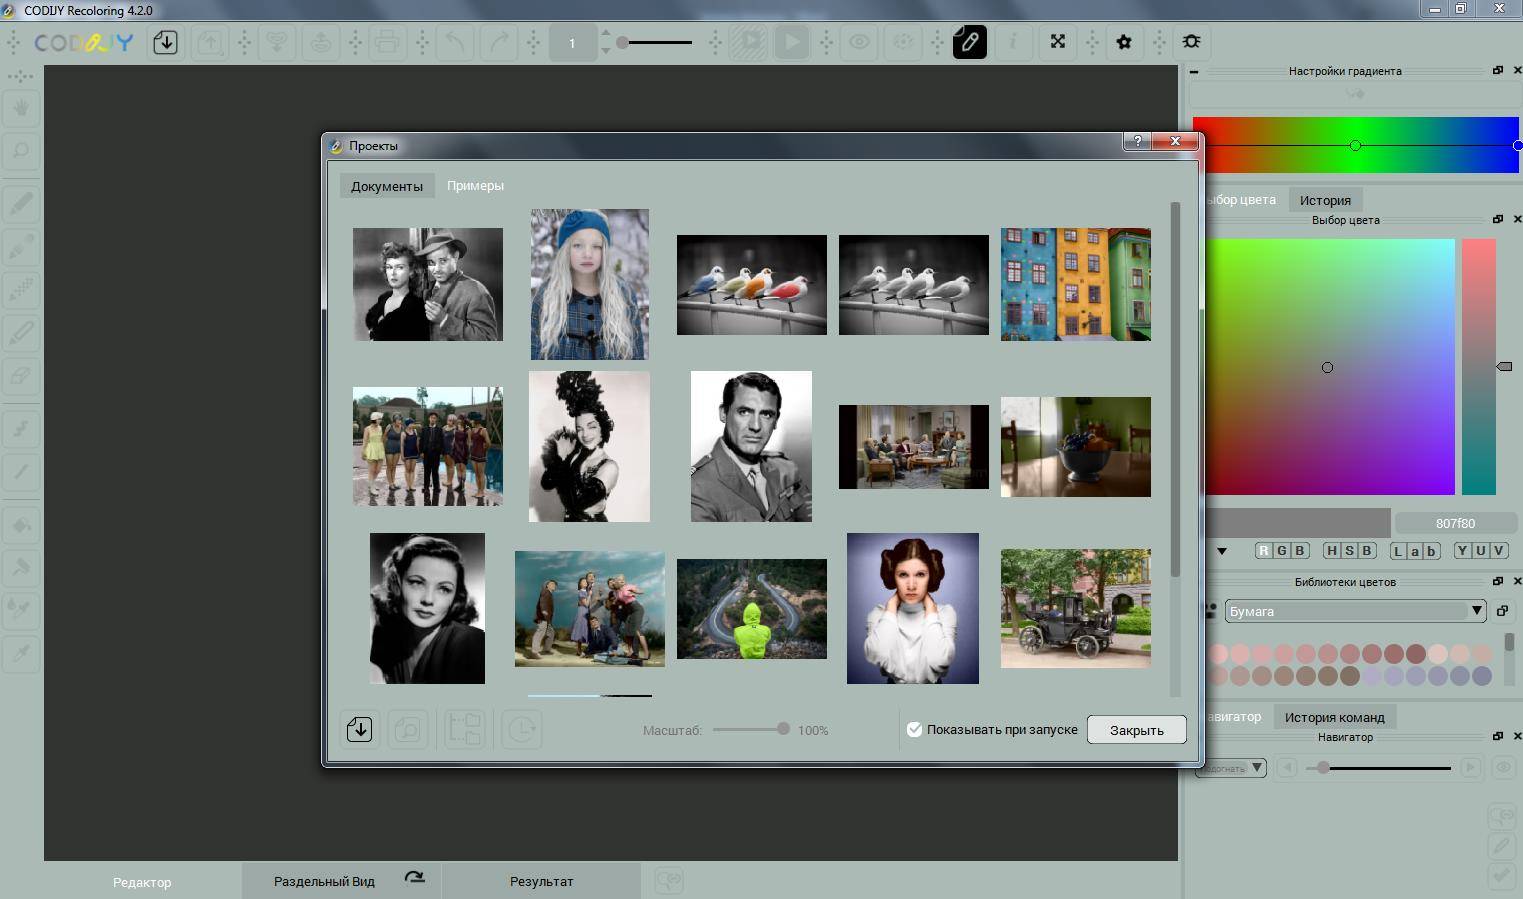
Task: Click the bug report icon in the toolbar
Action: pos(1191,42)
